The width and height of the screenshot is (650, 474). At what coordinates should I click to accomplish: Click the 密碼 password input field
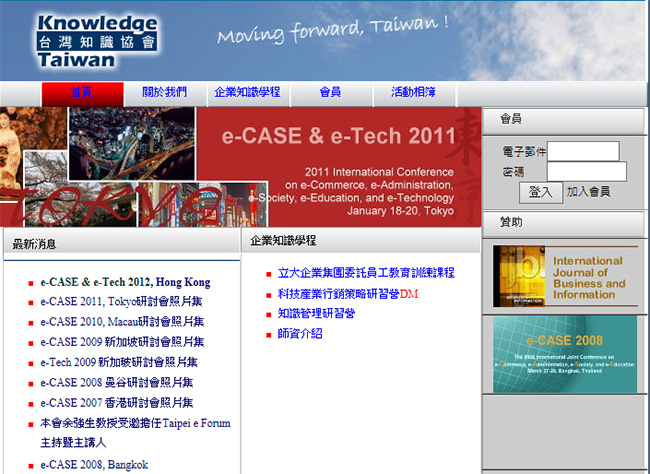(x=586, y=172)
